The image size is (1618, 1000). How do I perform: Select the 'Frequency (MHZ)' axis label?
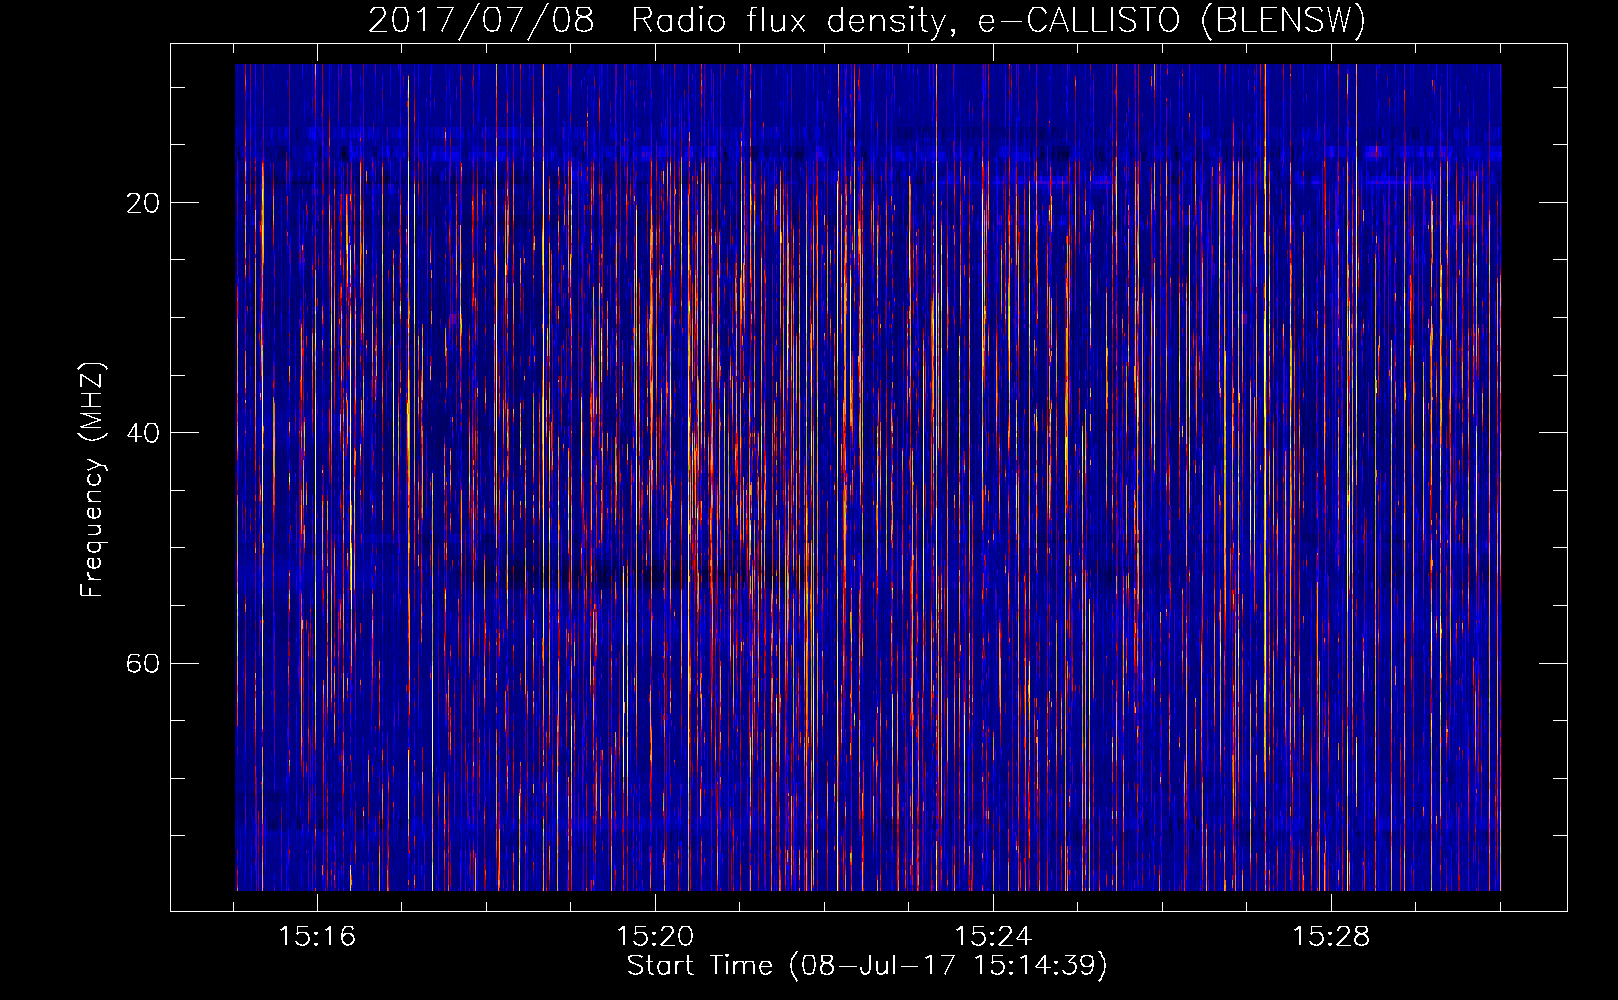click(92, 480)
